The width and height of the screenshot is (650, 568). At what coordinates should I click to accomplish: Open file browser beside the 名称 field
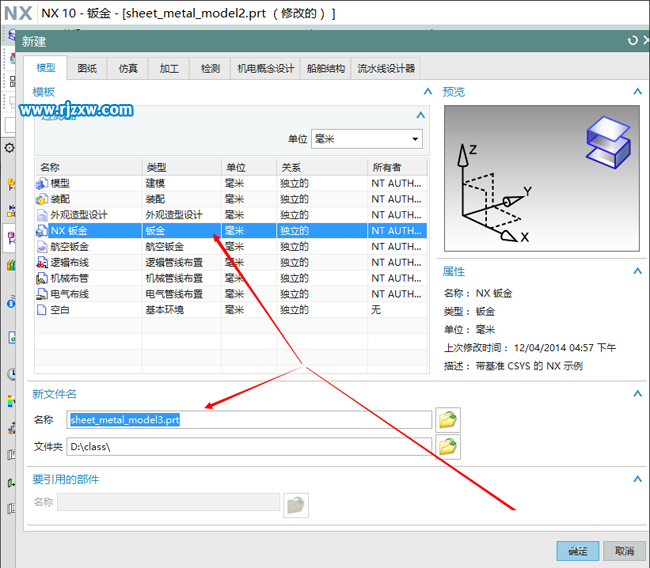(448, 420)
